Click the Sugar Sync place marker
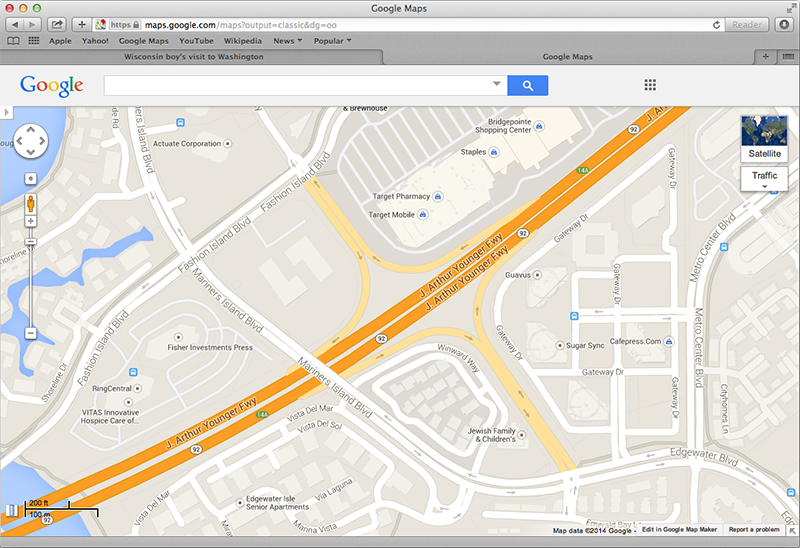The width and height of the screenshot is (800, 548). coord(559,345)
